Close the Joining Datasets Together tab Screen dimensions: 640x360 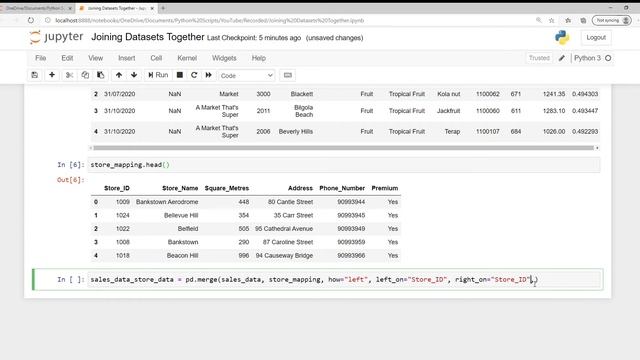(152, 8)
